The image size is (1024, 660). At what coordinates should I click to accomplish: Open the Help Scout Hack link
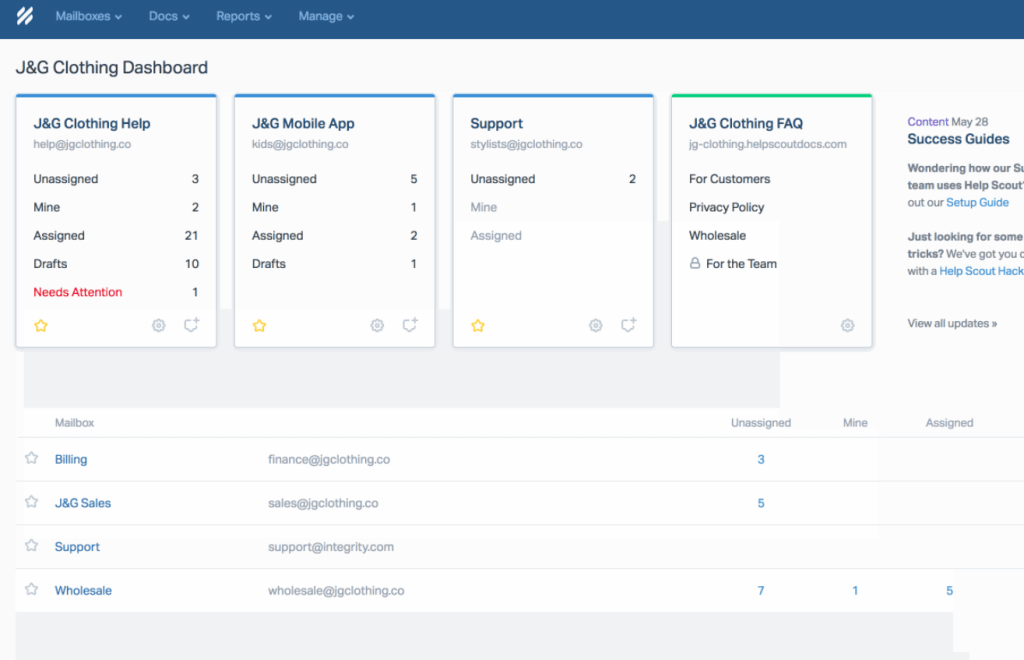click(981, 270)
